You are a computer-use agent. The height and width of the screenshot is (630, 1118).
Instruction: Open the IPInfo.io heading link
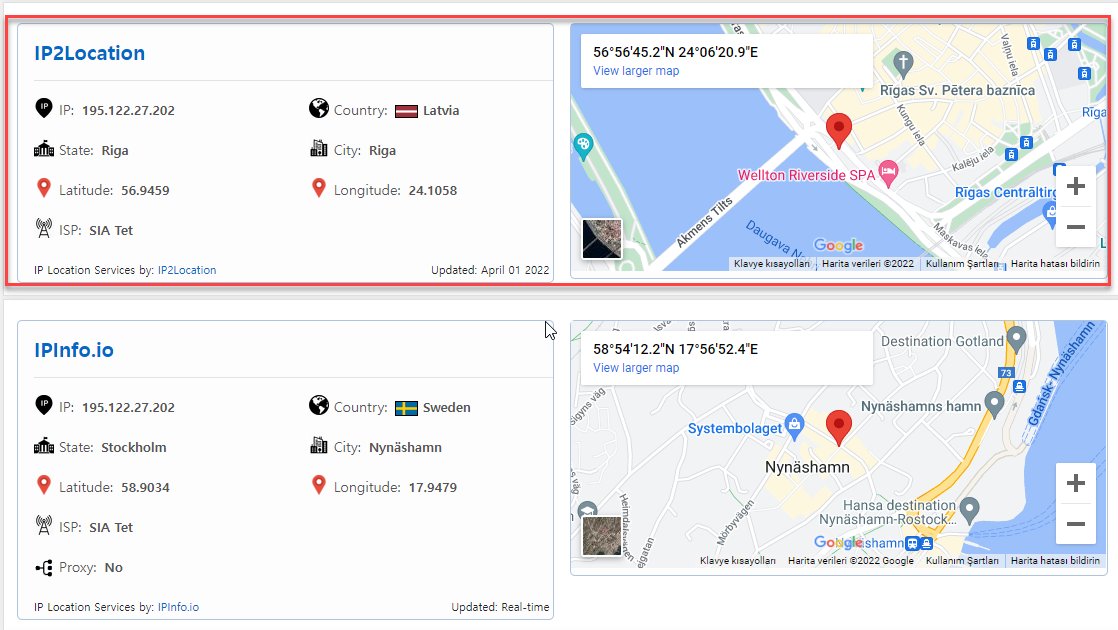click(73, 350)
